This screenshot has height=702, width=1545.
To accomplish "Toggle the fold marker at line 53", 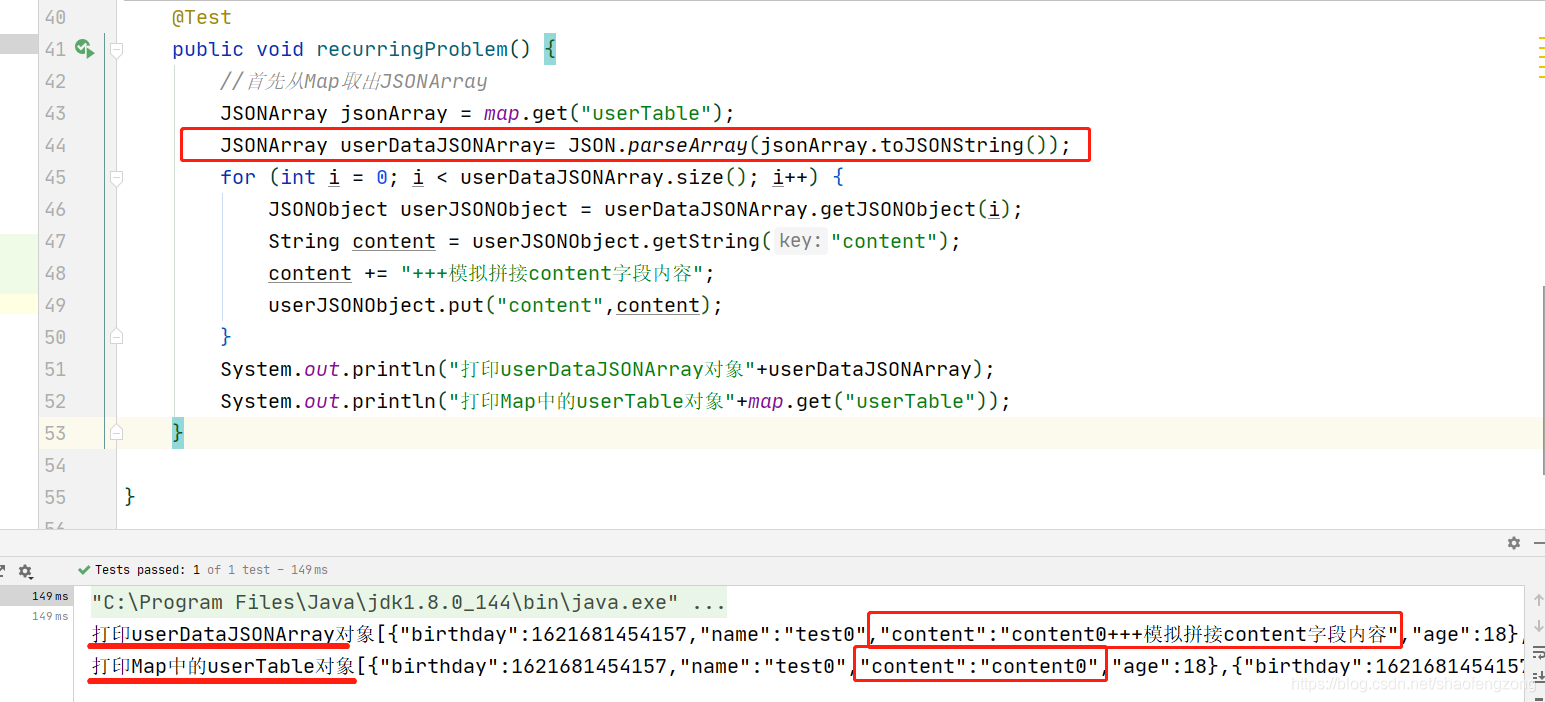I will tap(116, 432).
